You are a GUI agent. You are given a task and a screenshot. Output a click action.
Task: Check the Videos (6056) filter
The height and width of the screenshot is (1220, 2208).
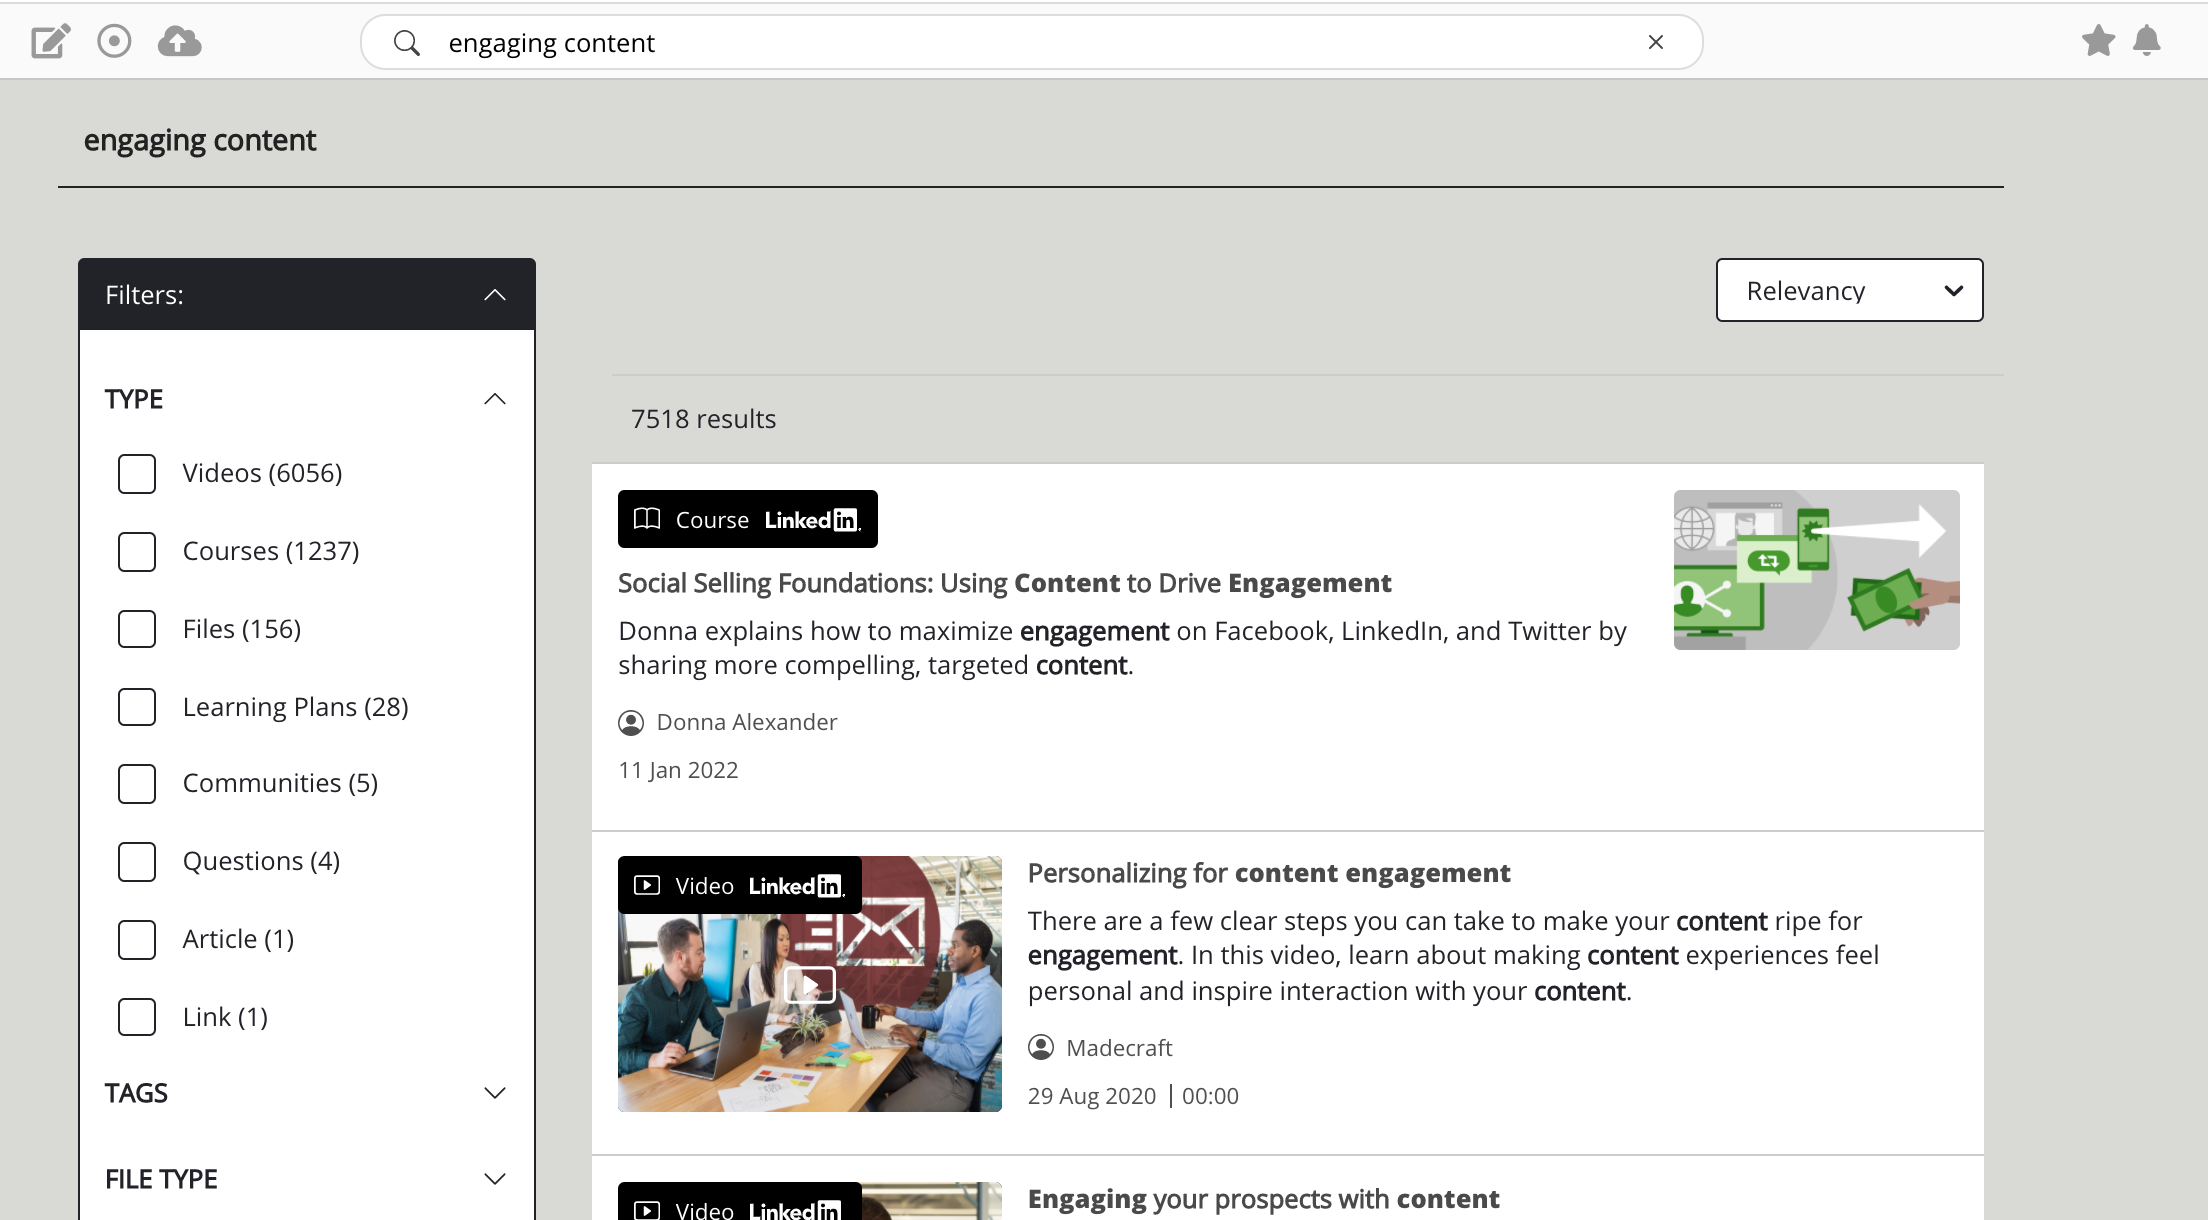click(137, 473)
